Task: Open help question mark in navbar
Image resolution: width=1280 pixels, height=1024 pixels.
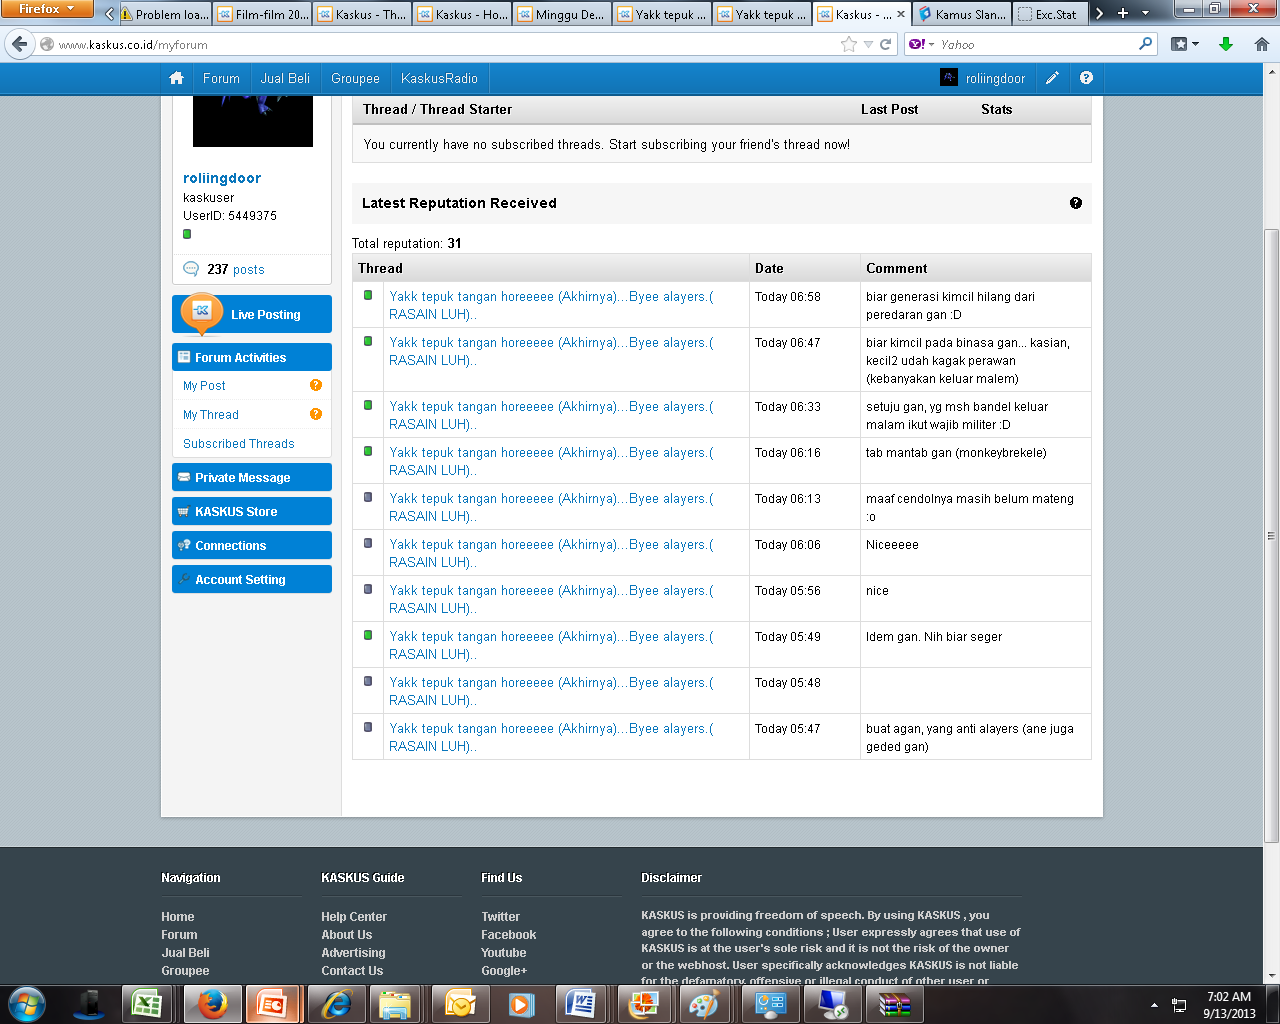Action: click(1086, 78)
